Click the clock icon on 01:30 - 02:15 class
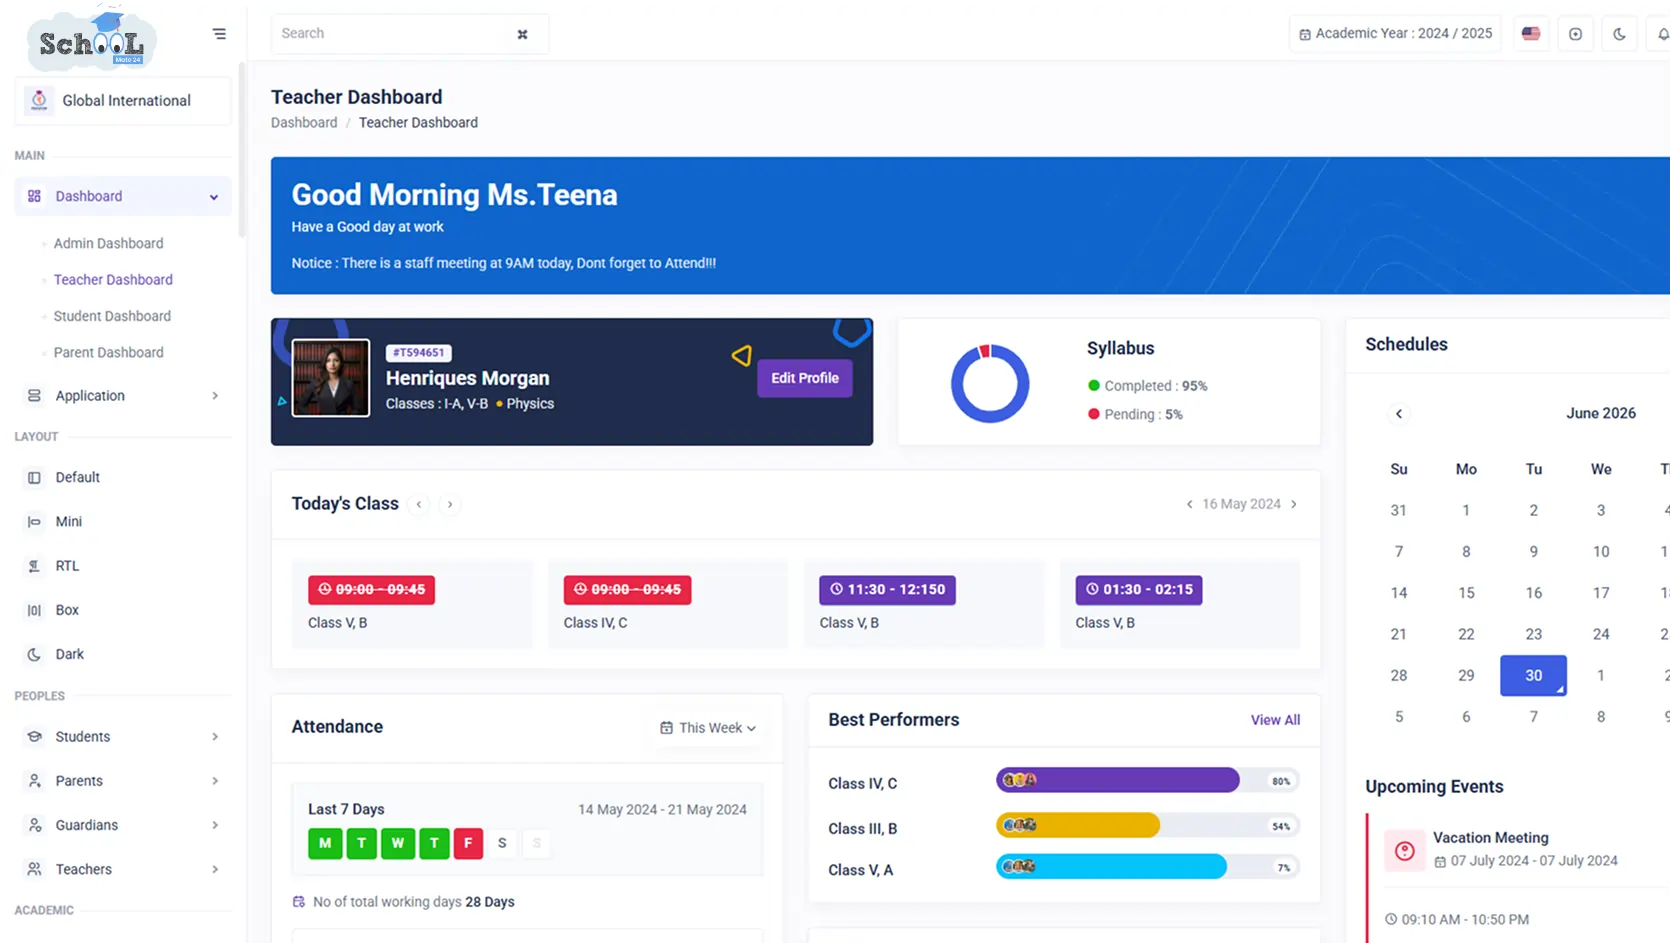 (1092, 590)
